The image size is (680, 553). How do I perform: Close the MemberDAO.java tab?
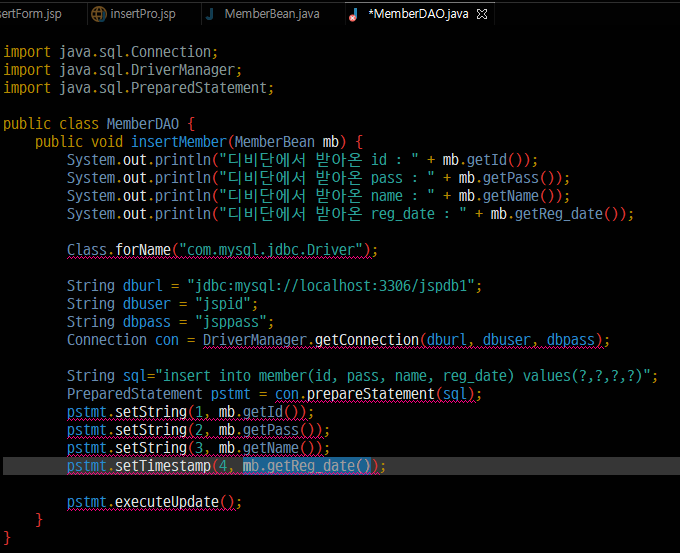482,14
